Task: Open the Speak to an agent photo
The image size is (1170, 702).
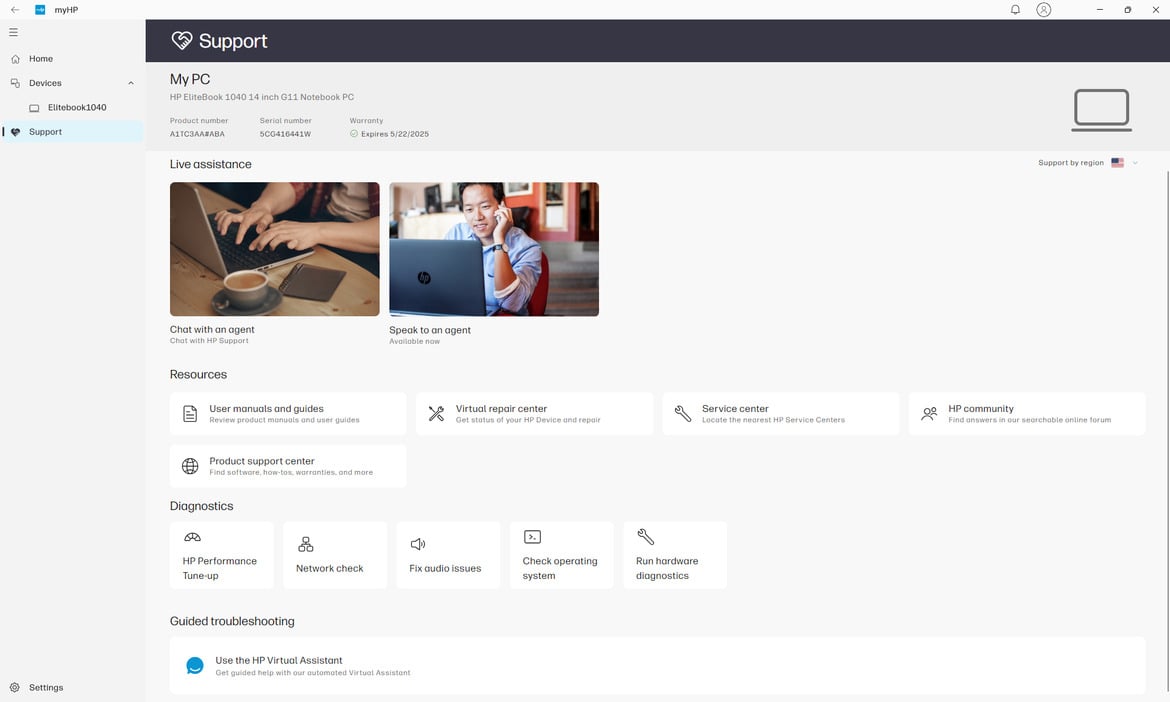Action: 494,249
